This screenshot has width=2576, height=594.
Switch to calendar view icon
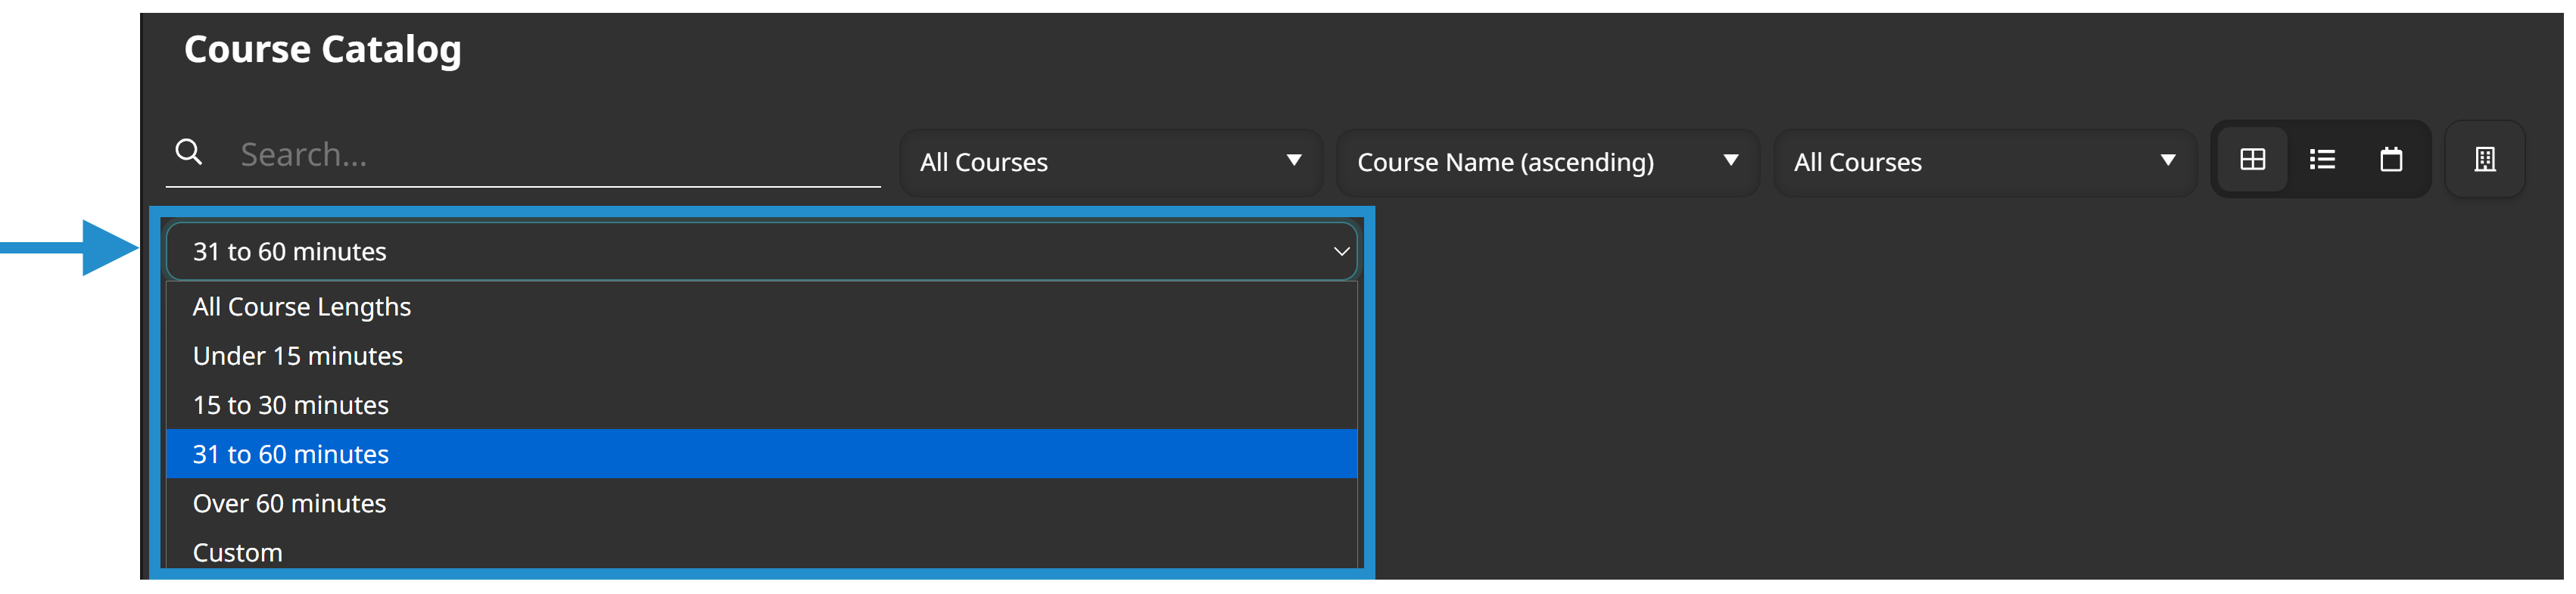[x=2391, y=160]
